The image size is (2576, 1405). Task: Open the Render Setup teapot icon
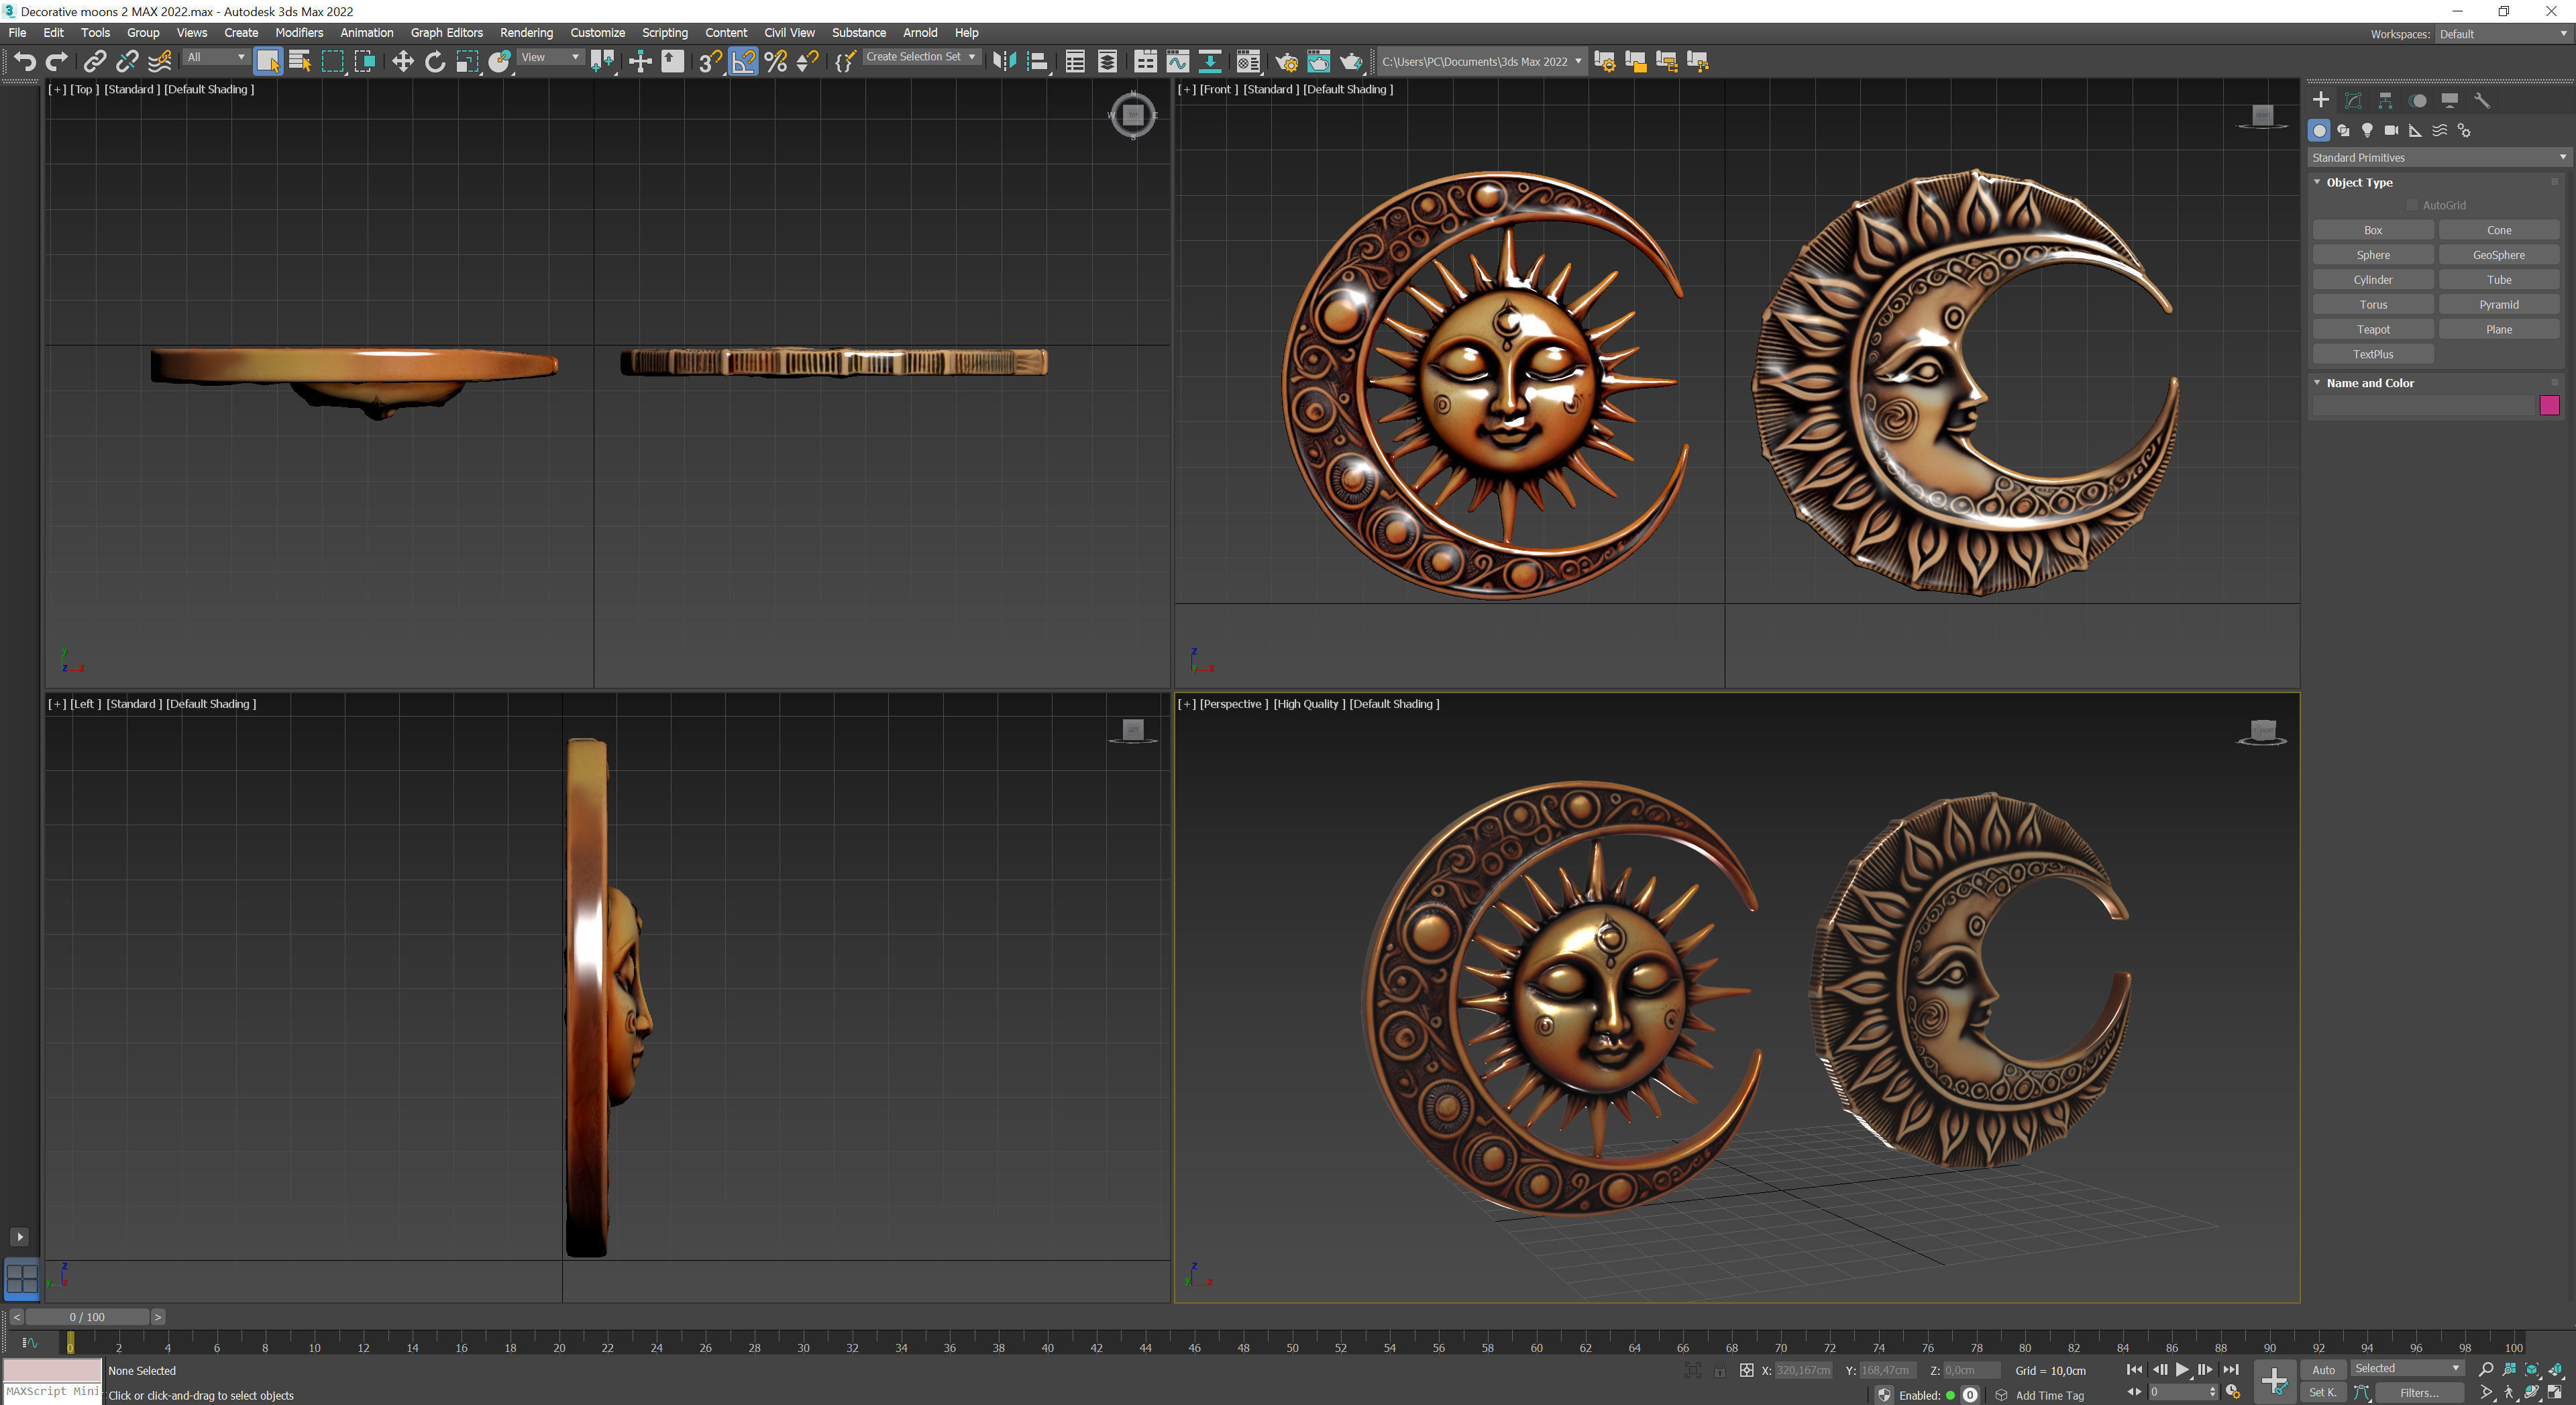pos(1286,62)
